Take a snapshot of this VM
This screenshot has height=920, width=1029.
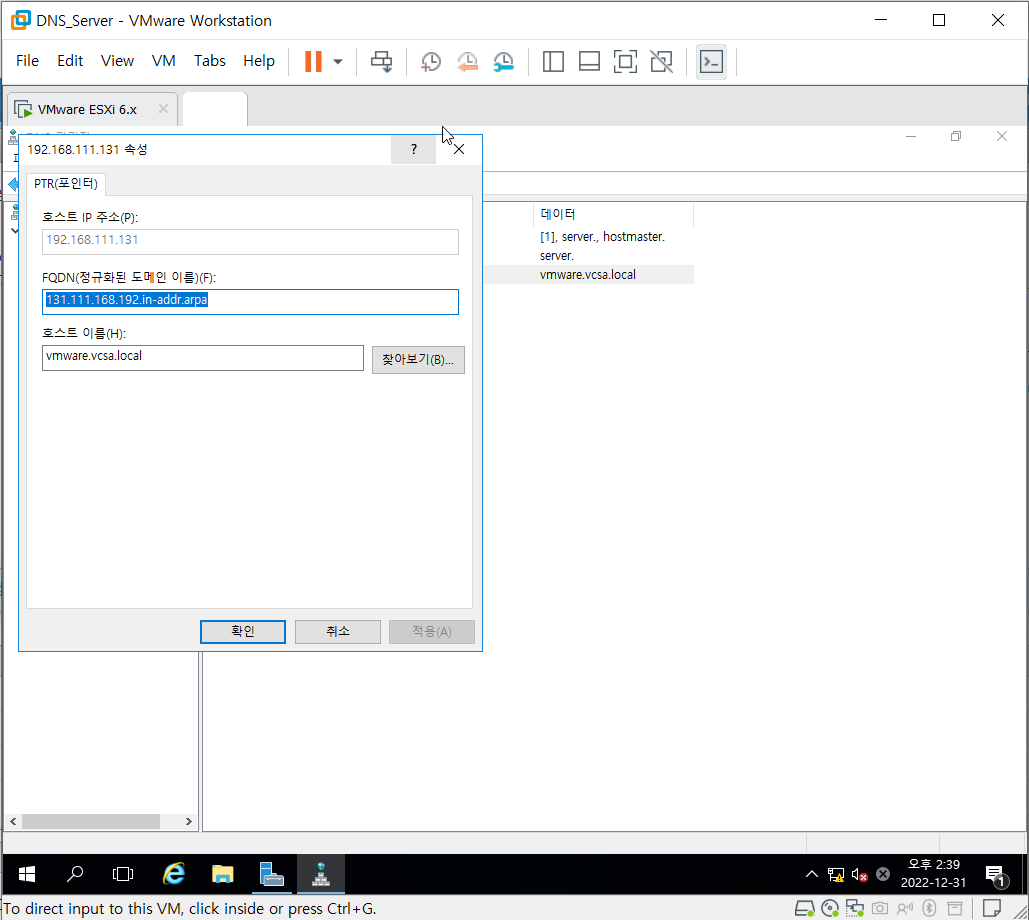[x=430, y=62]
